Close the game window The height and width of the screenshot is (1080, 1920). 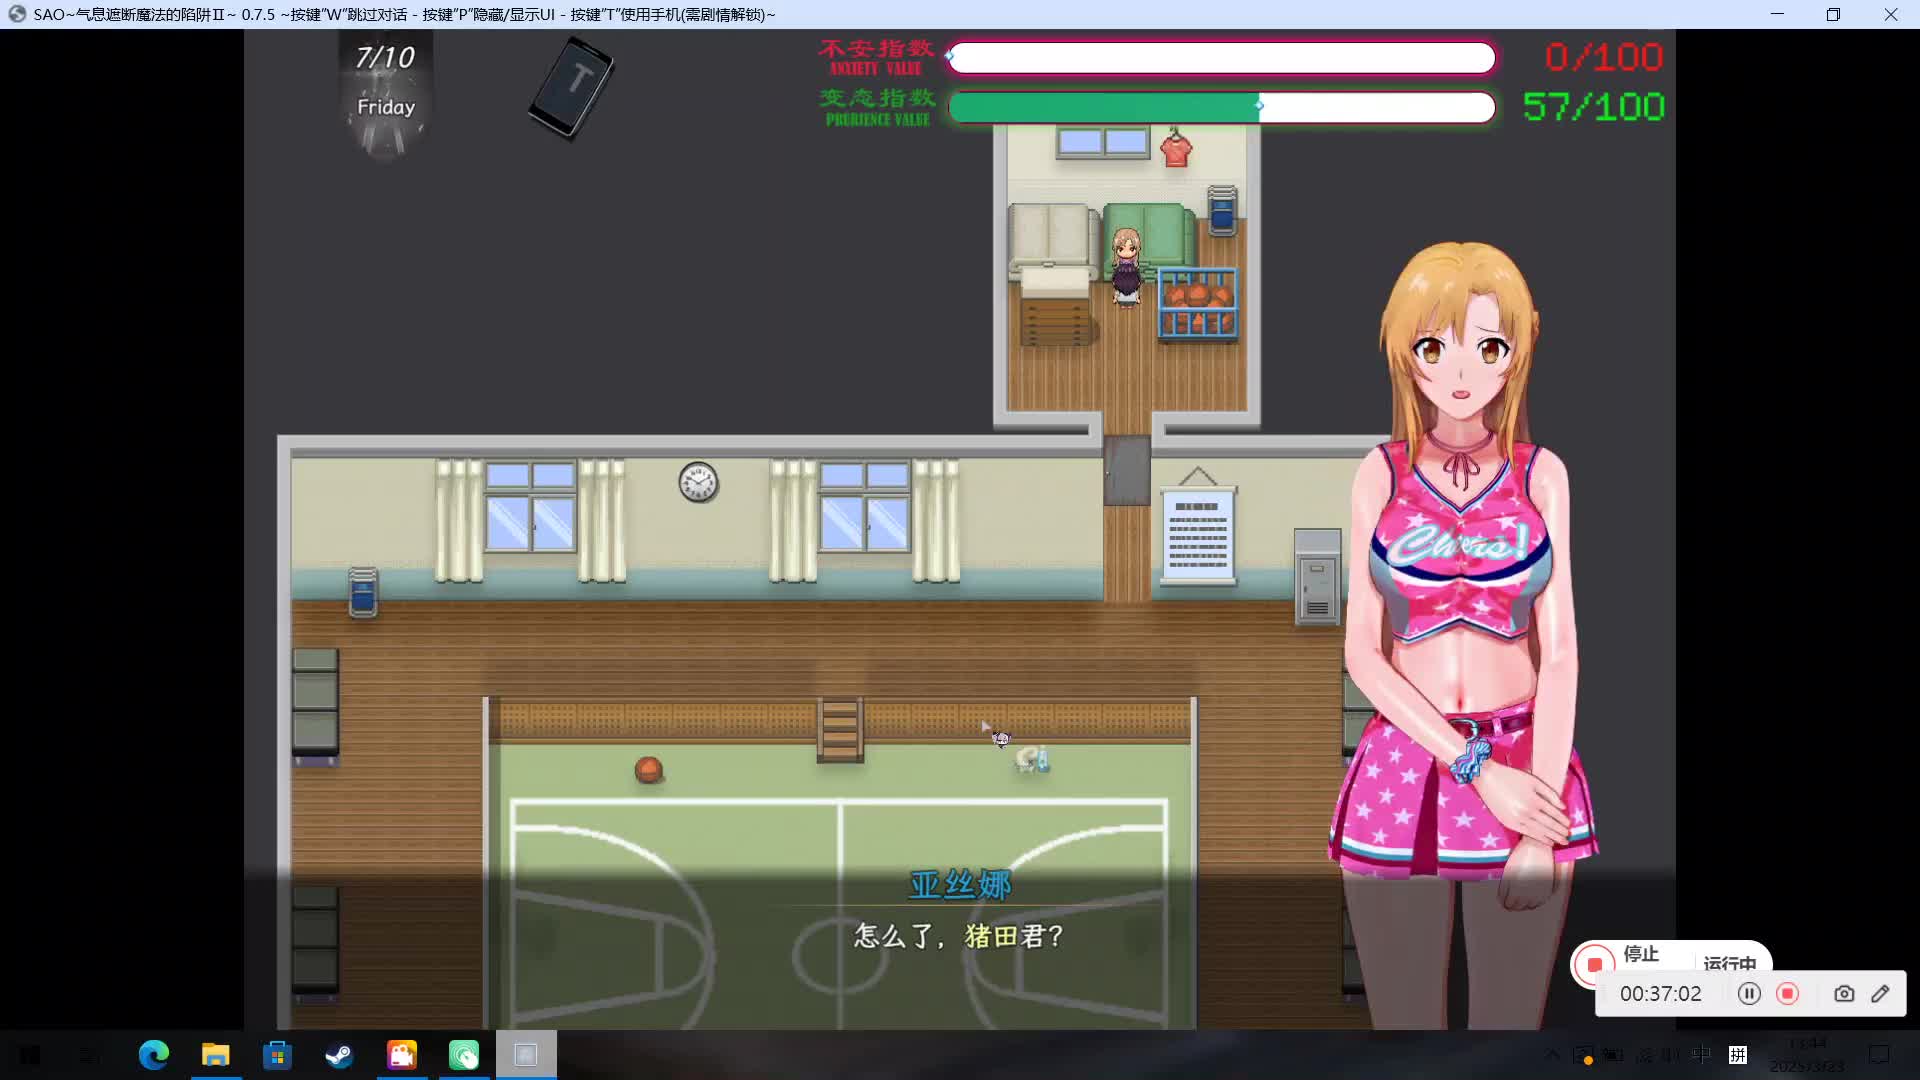pyautogui.click(x=1891, y=14)
